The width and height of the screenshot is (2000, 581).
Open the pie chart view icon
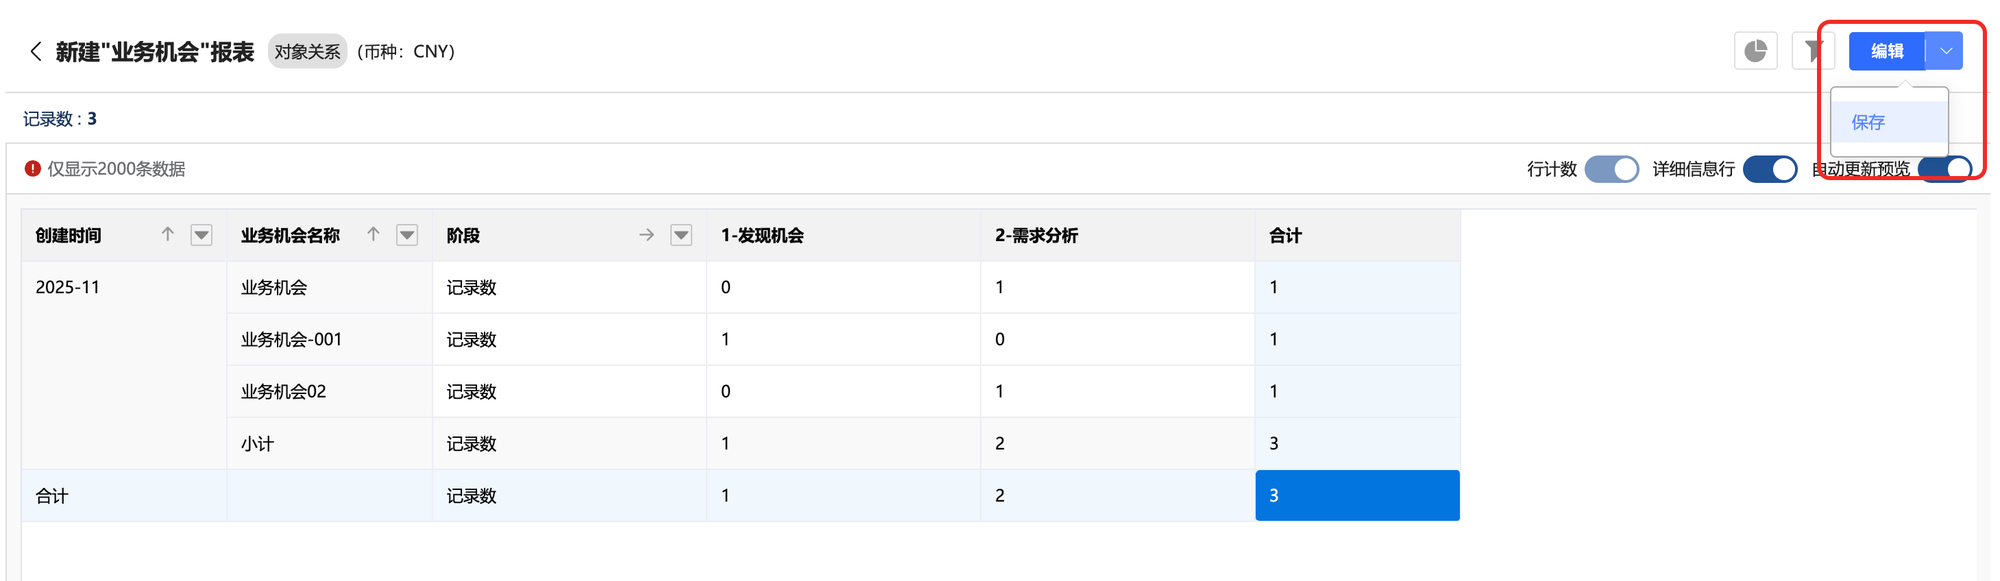(1755, 51)
